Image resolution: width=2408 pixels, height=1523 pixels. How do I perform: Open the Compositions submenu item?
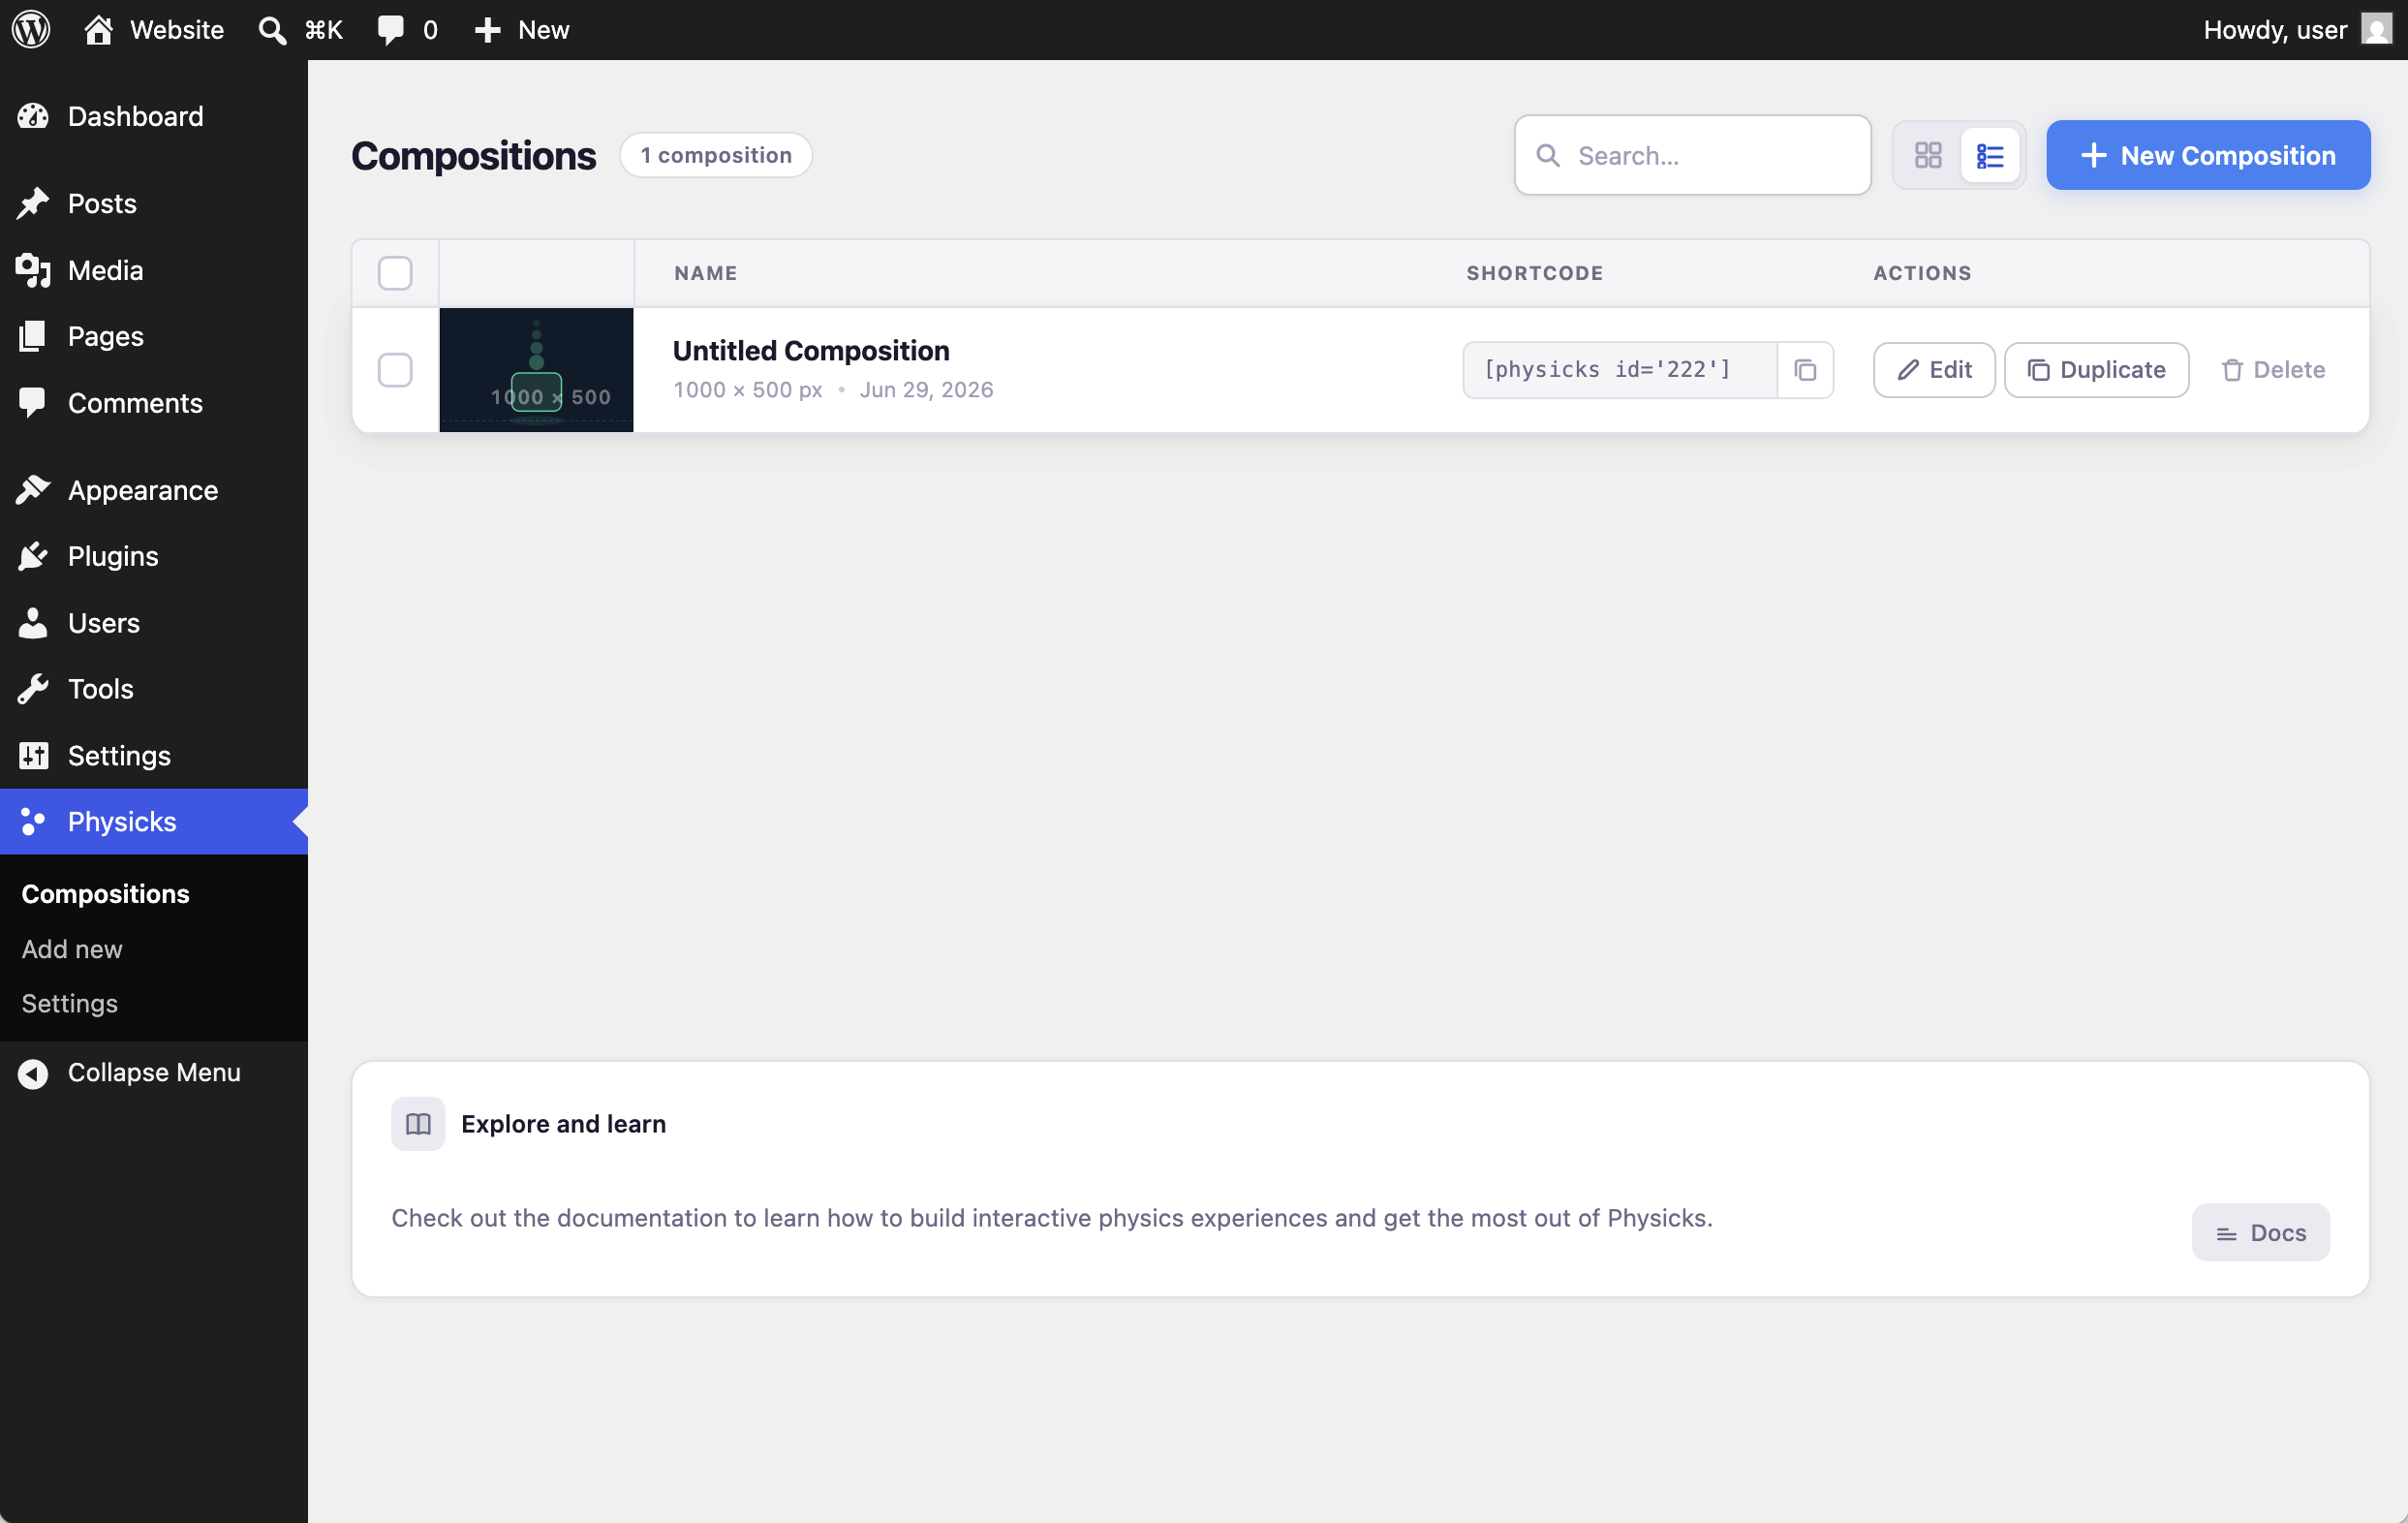tap(105, 893)
